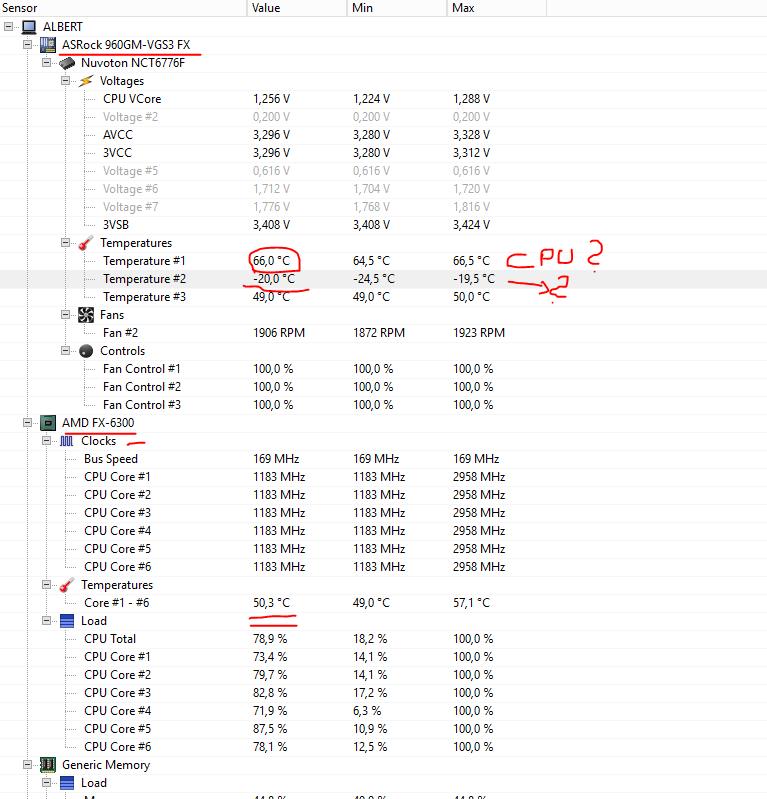Select the Core #1 - #6 temperature row

383,603
